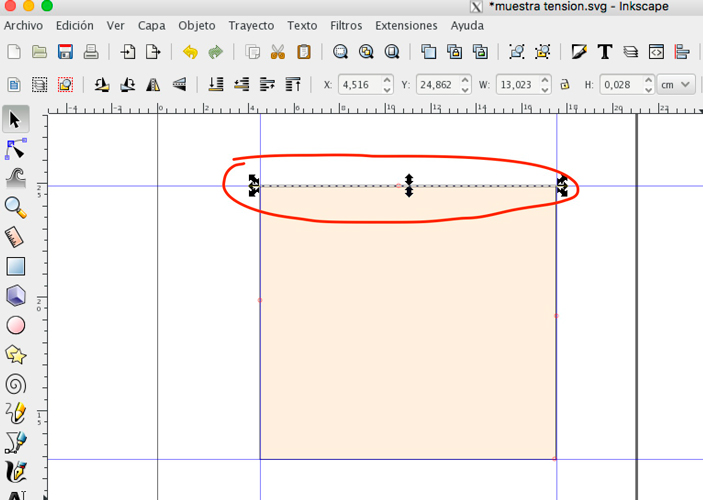Cut selection with scissors icon

click(278, 52)
